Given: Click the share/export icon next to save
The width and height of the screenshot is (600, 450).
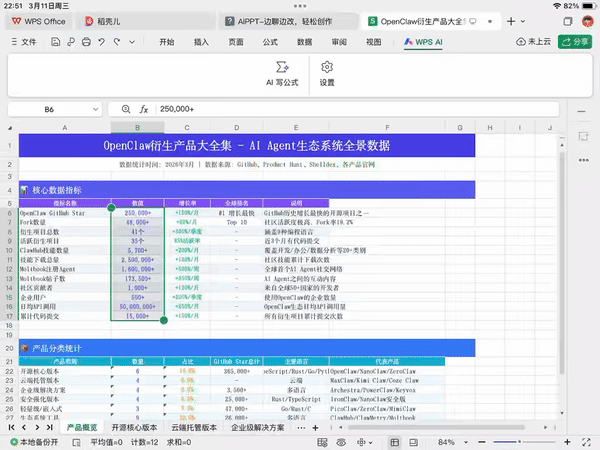Looking at the screenshot, I should click(x=71, y=42).
